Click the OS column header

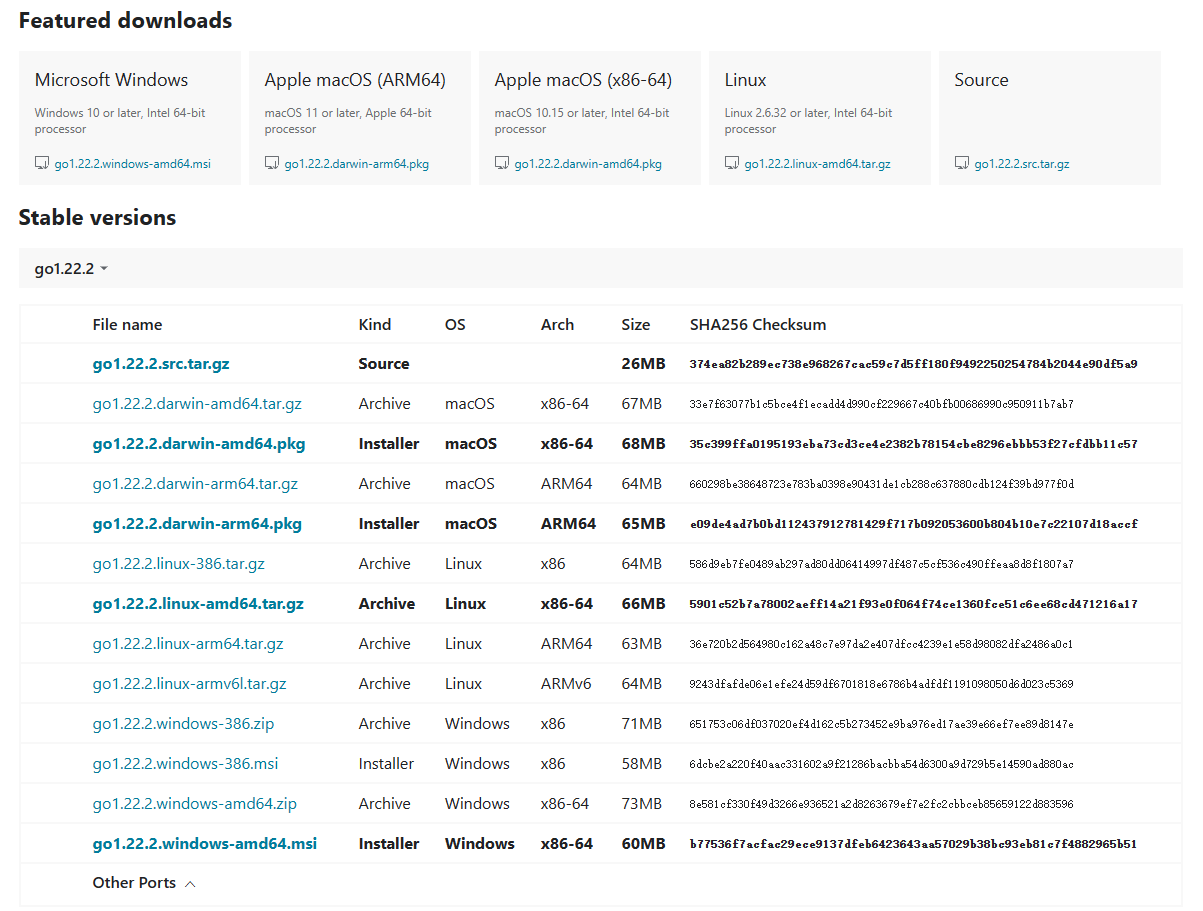pyautogui.click(x=455, y=325)
